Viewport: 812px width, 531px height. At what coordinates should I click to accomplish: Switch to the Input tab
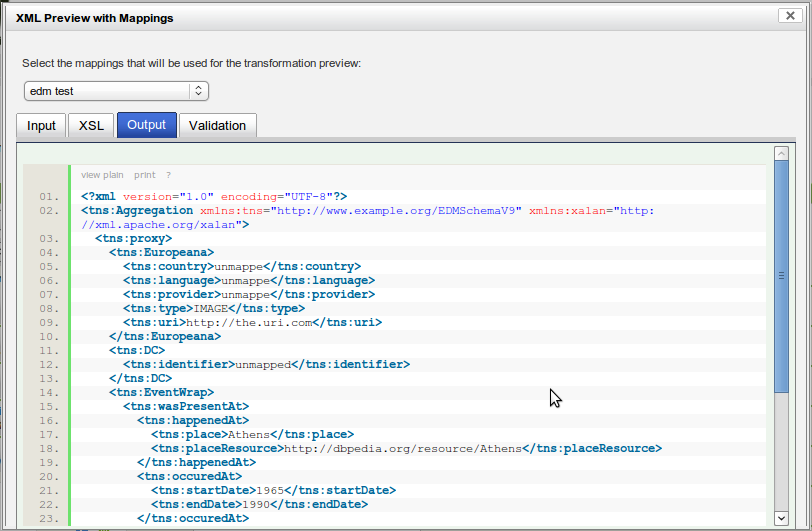(x=41, y=125)
